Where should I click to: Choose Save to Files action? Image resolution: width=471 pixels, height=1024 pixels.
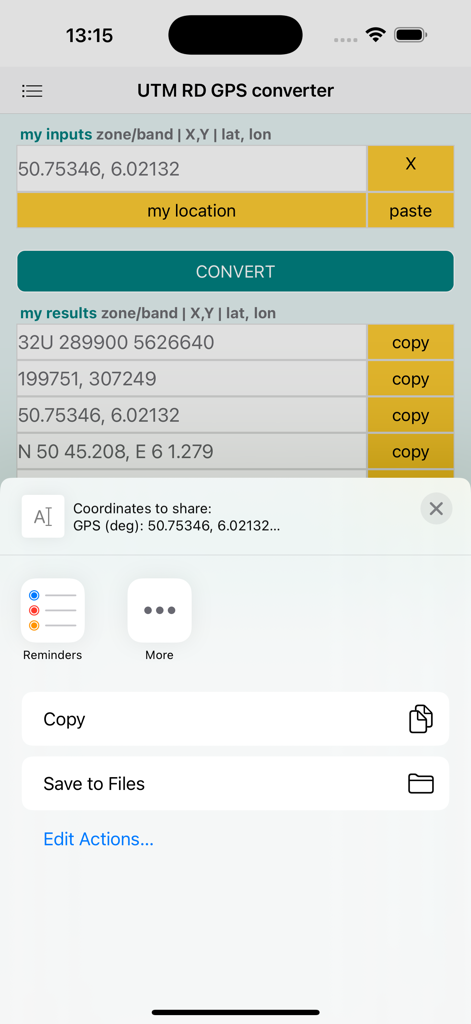[235, 784]
